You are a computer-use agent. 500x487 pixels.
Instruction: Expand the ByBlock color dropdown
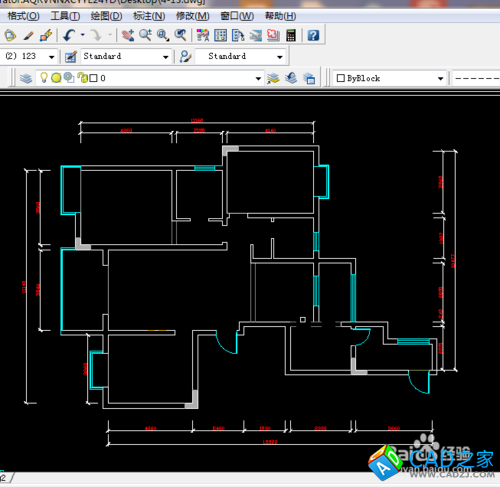coord(440,79)
